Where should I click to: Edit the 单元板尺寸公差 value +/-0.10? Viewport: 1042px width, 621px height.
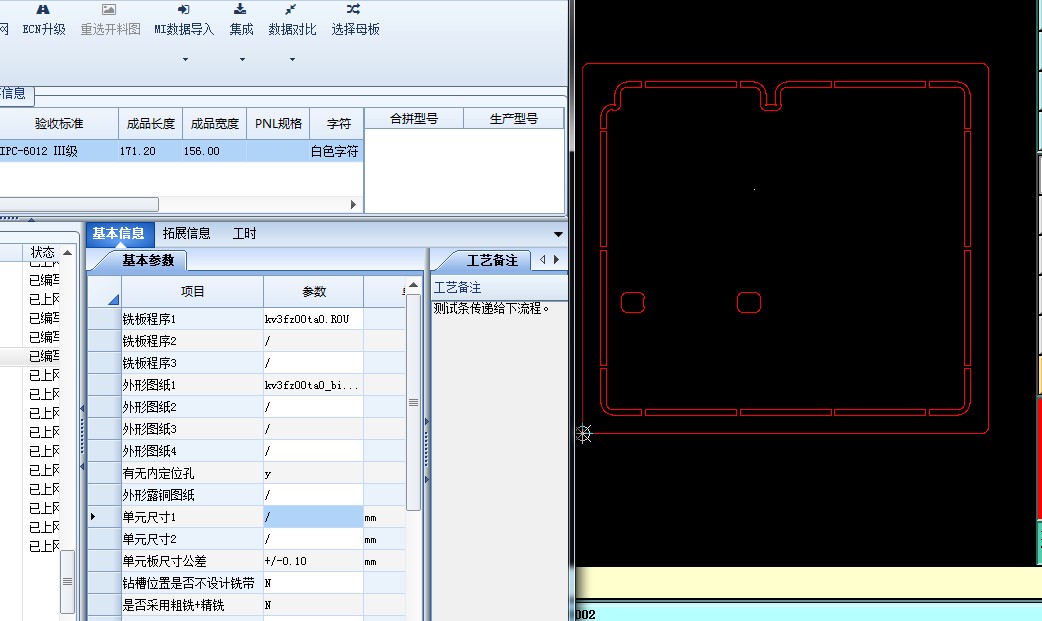click(x=314, y=561)
